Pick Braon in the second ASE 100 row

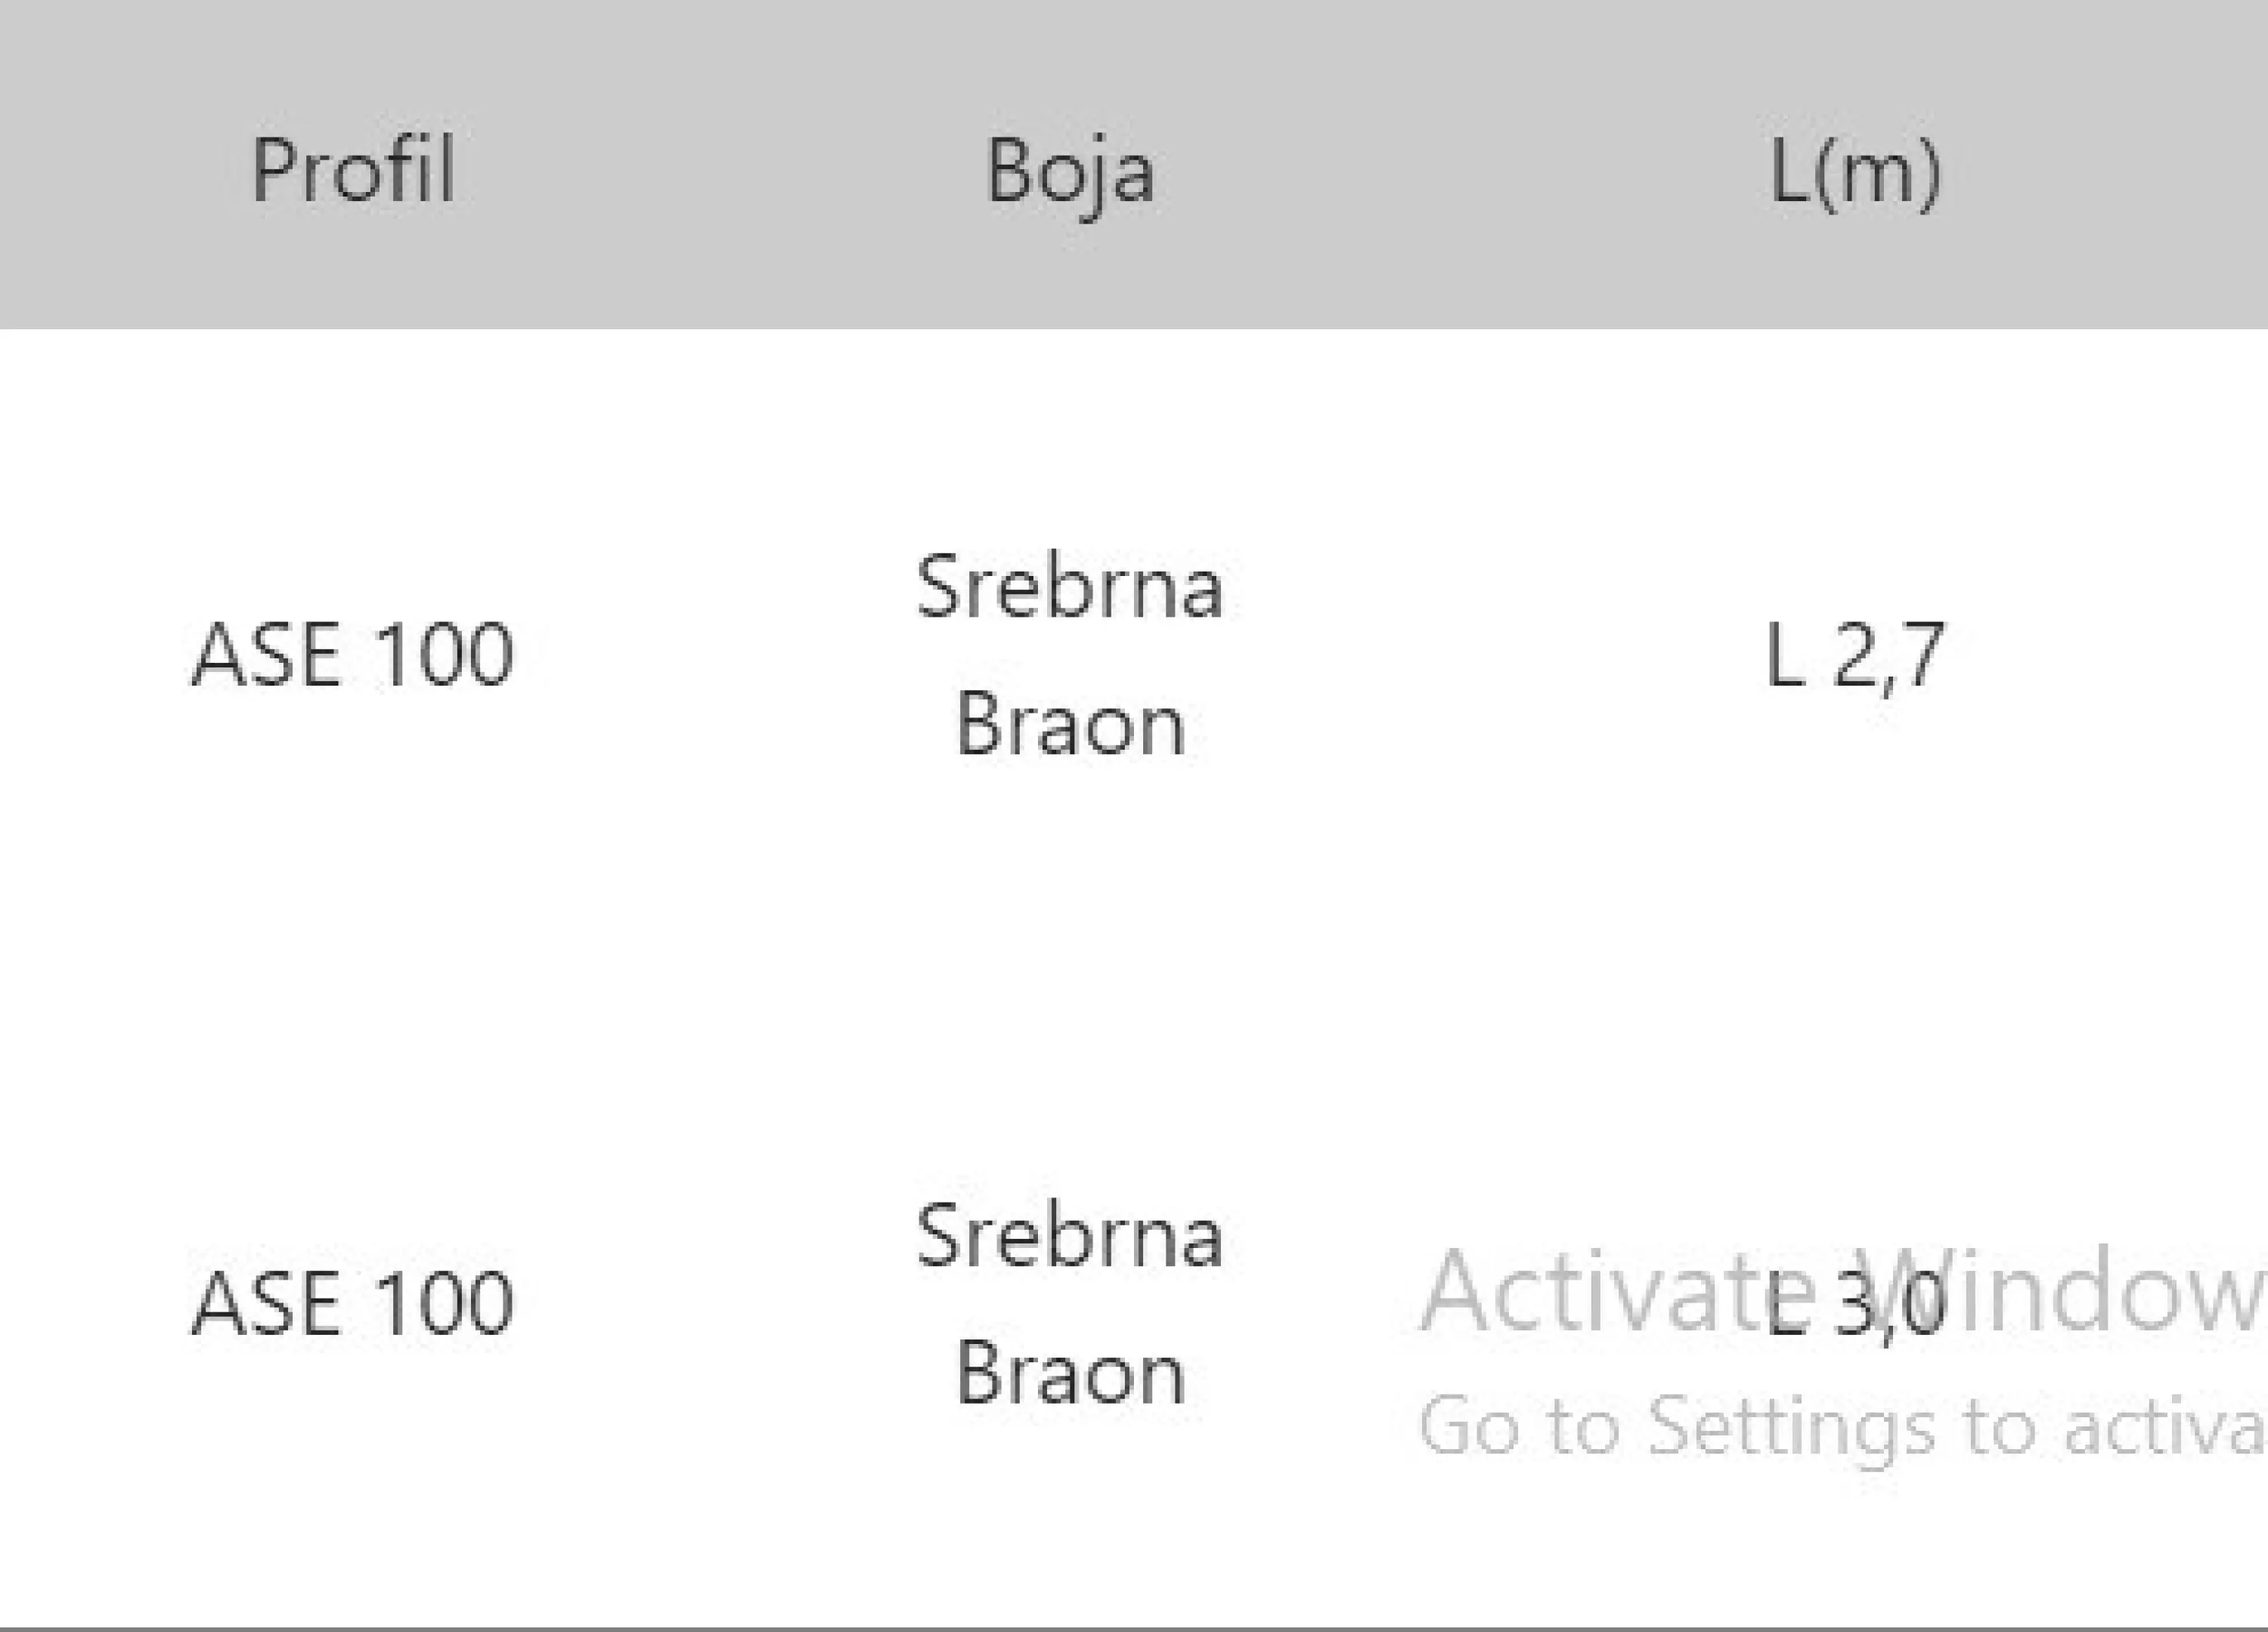(x=1069, y=1373)
